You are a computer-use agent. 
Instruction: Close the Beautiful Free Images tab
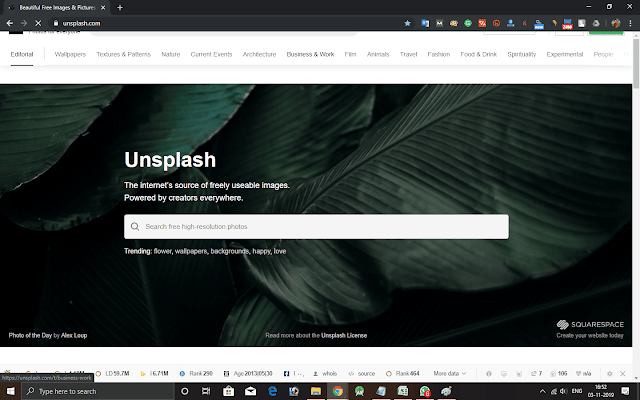103,7
